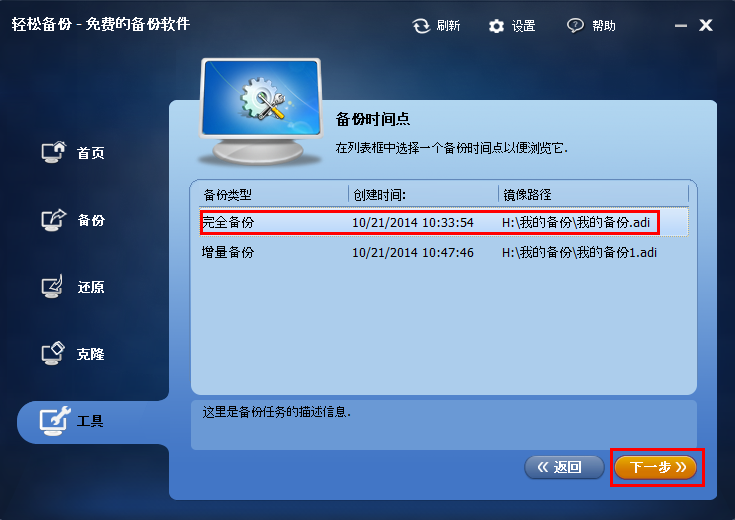
Task: Open the 克隆 clone sidebar icon
Action: tap(53, 354)
